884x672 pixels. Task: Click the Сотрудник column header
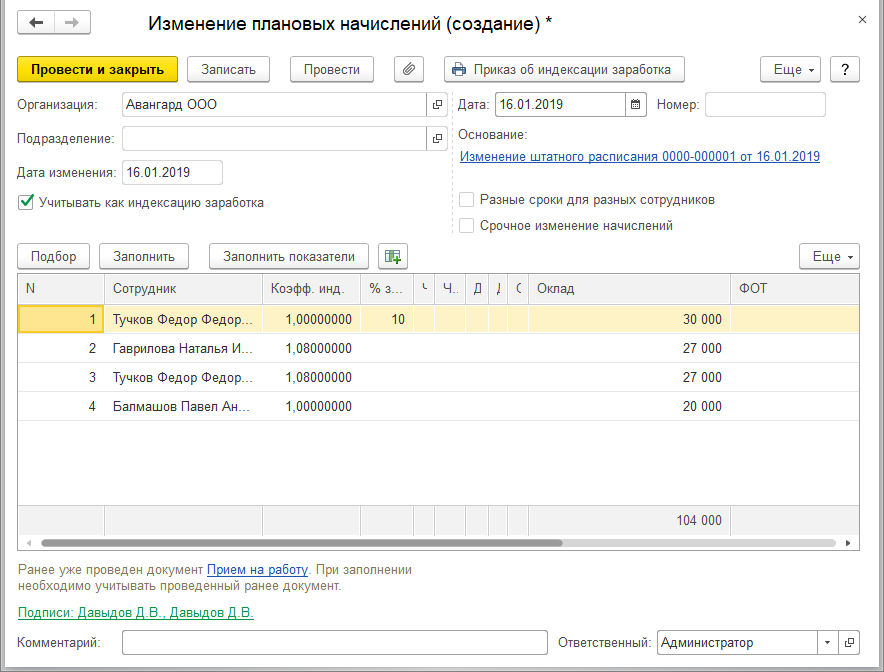[x=183, y=289]
